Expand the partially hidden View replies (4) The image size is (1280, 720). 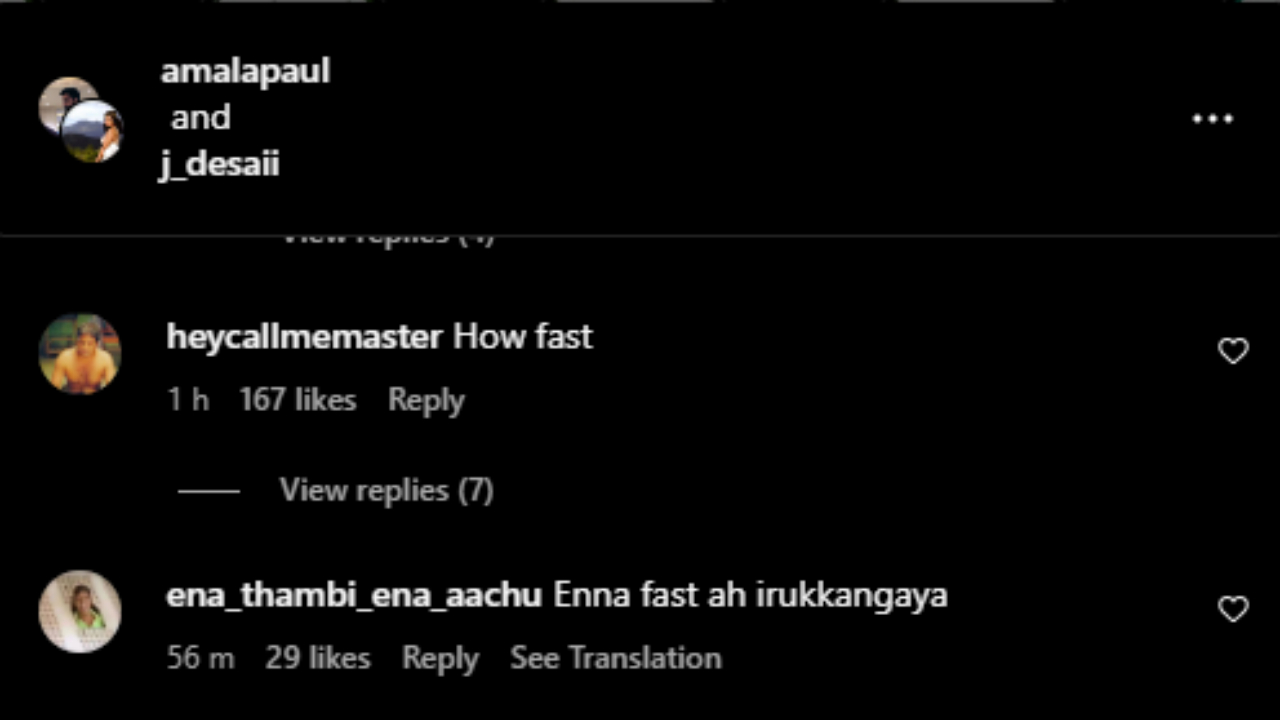click(388, 239)
